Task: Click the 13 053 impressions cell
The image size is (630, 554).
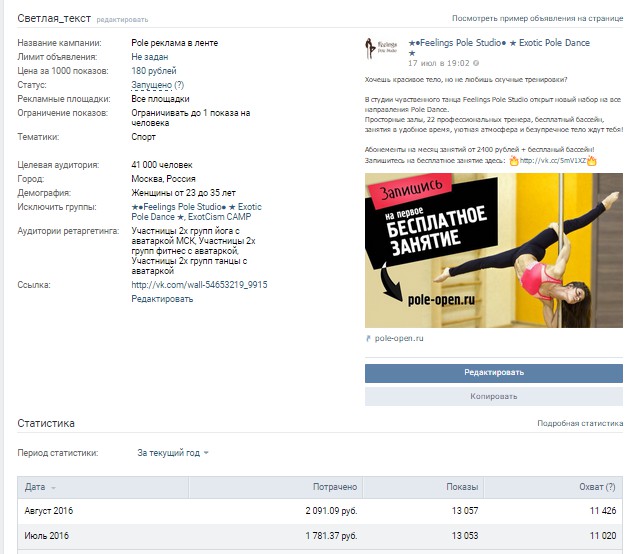Action: (x=465, y=536)
